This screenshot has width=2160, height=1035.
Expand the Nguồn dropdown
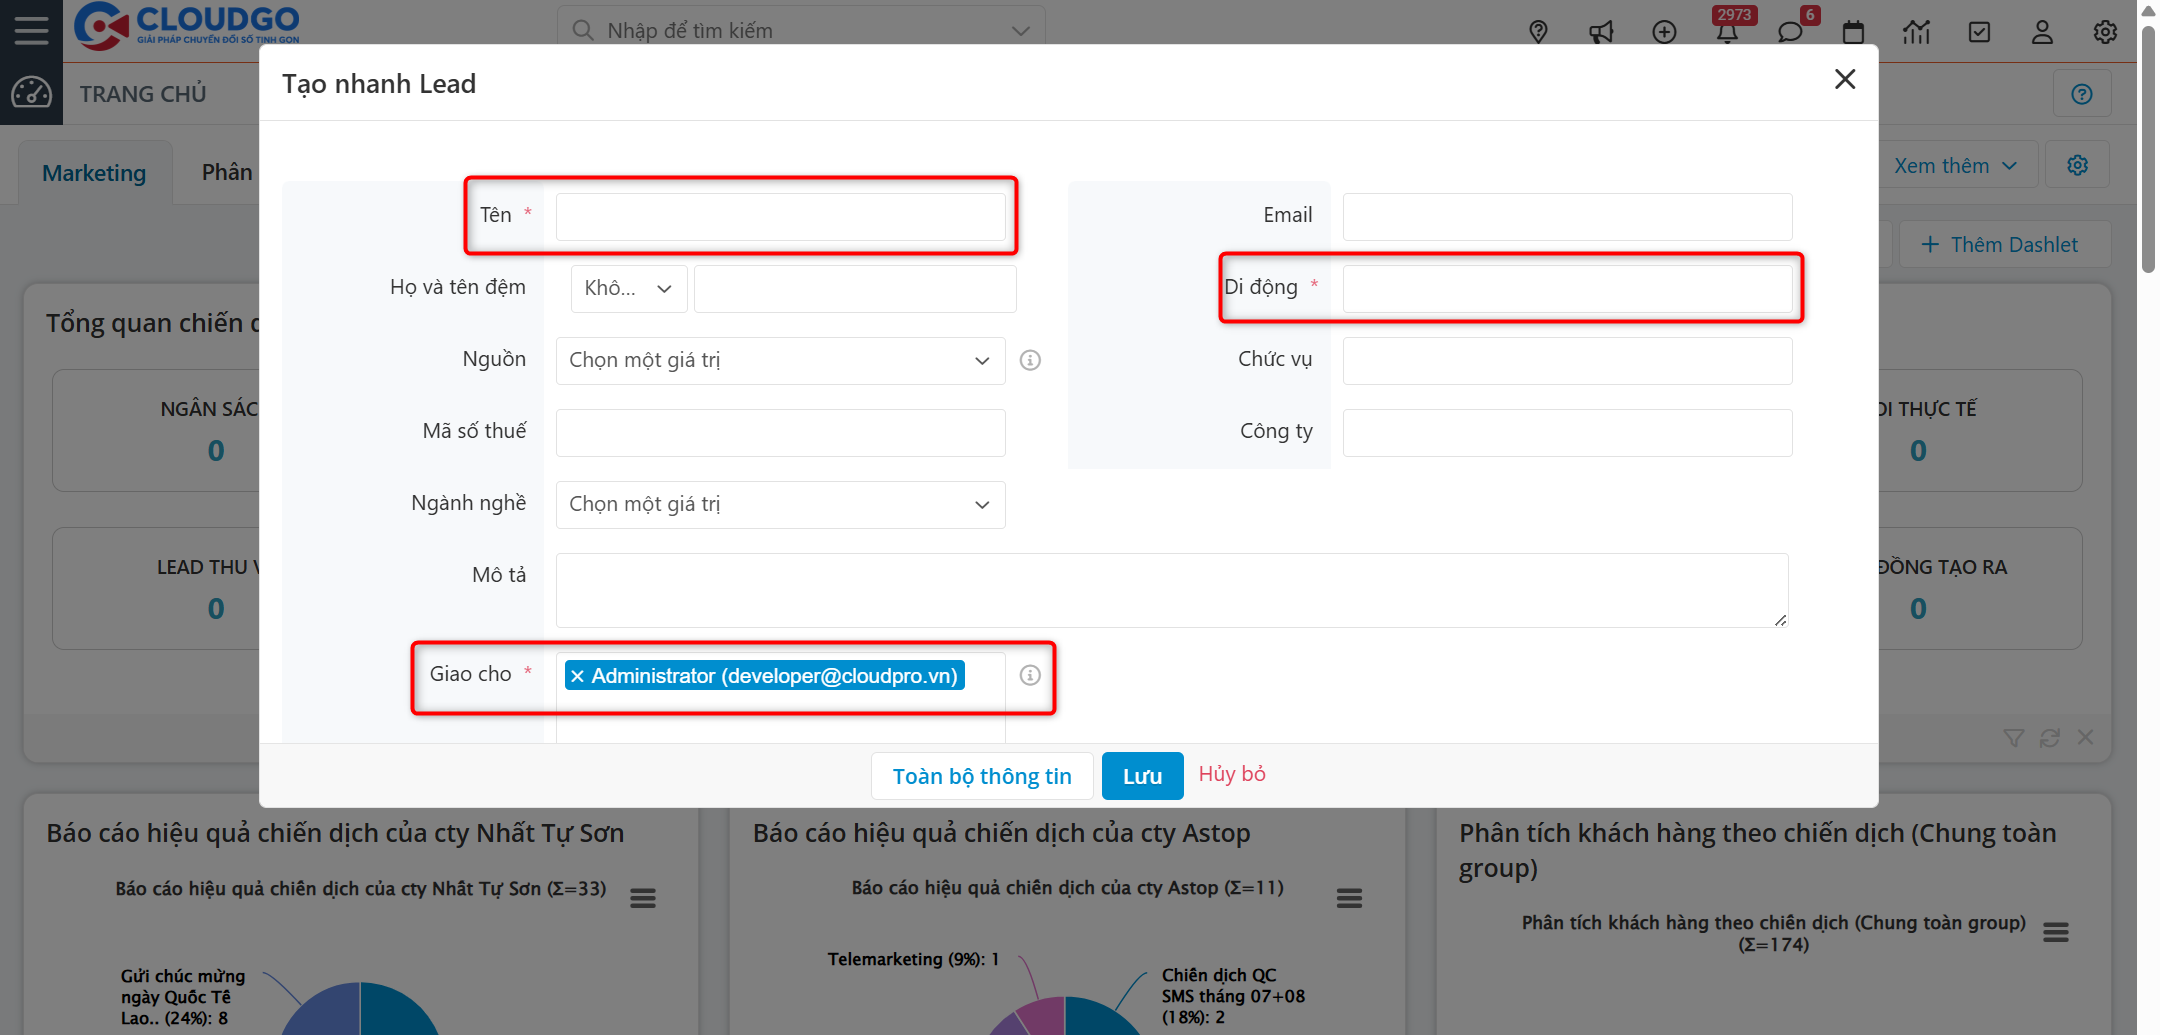(x=780, y=360)
